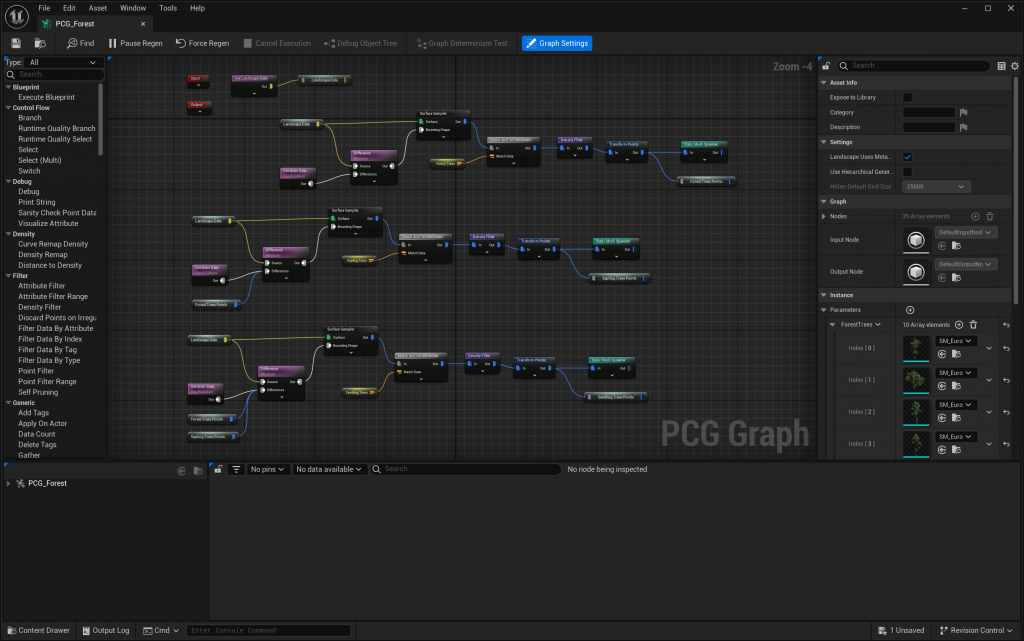The image size is (1024, 641).
Task: Click the Save asset icon in toolbar
Action: click(16, 43)
